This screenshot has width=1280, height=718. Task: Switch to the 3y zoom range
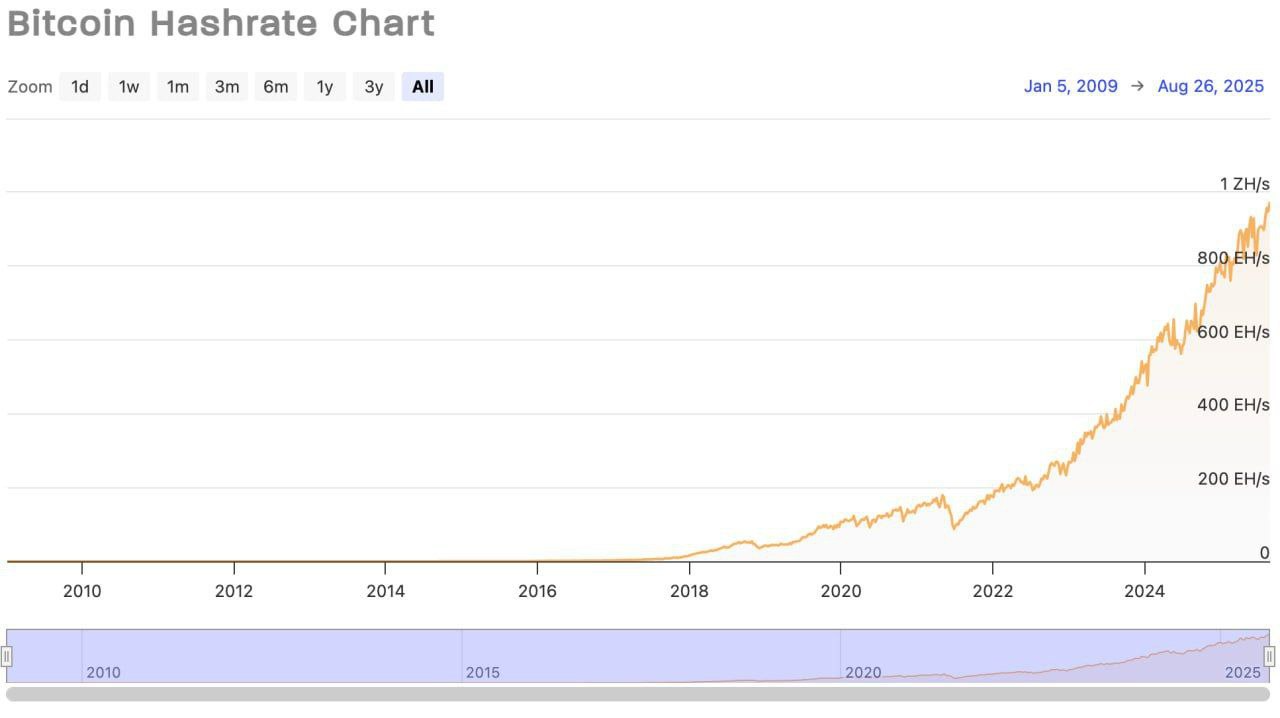tap(373, 86)
